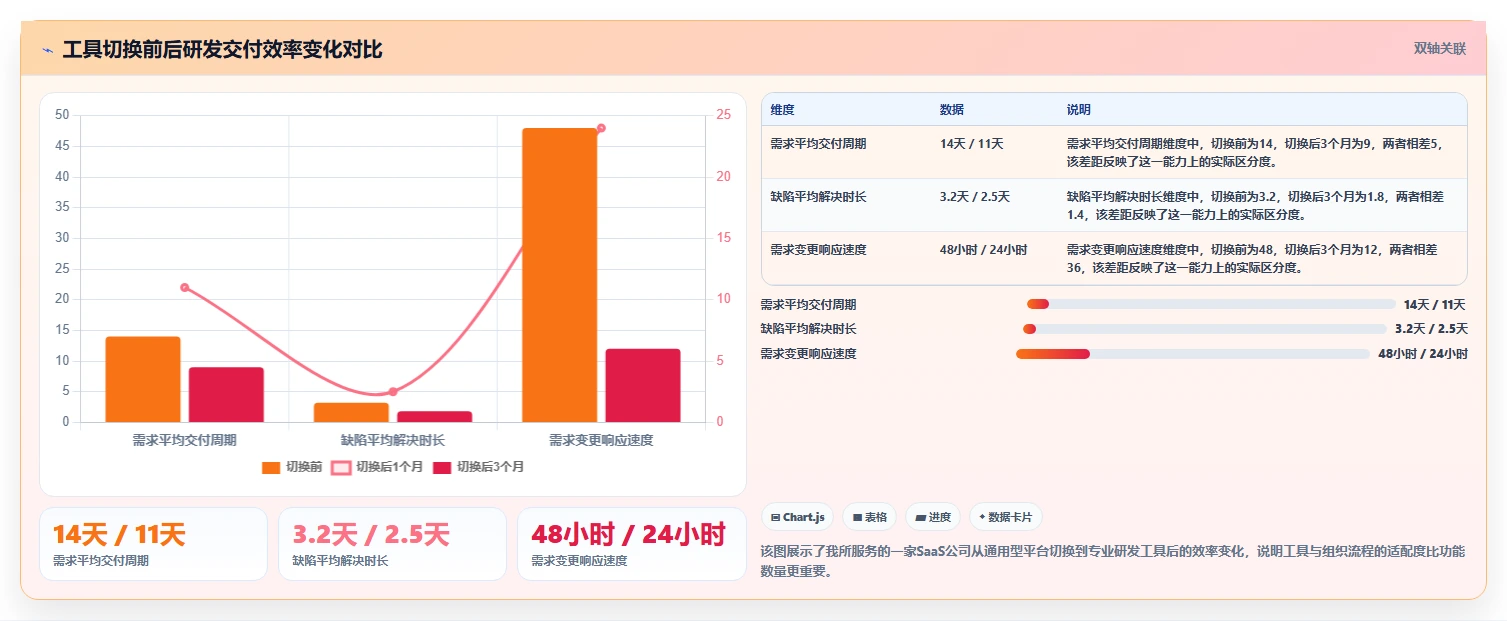Click x-axis label 缺陷平均解决时长
1507x621 pixels.
(393, 440)
